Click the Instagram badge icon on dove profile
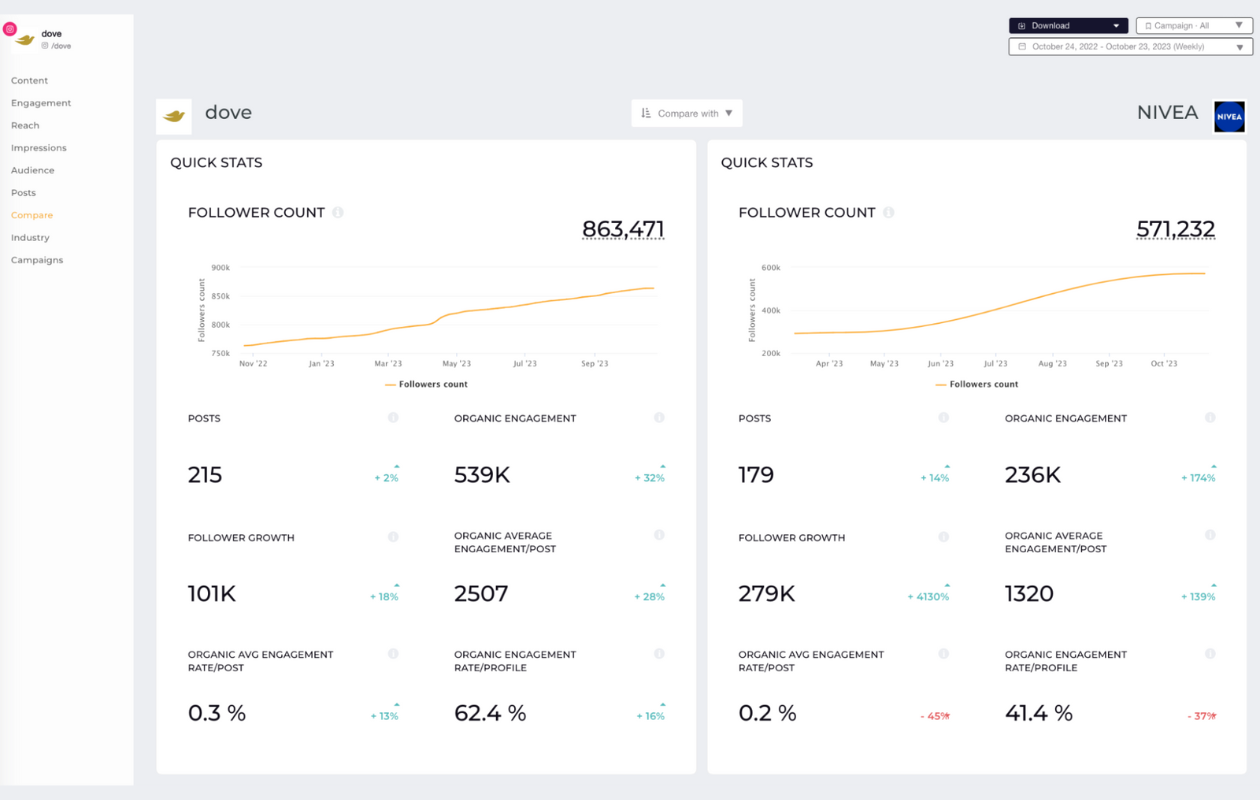 (x=10, y=30)
